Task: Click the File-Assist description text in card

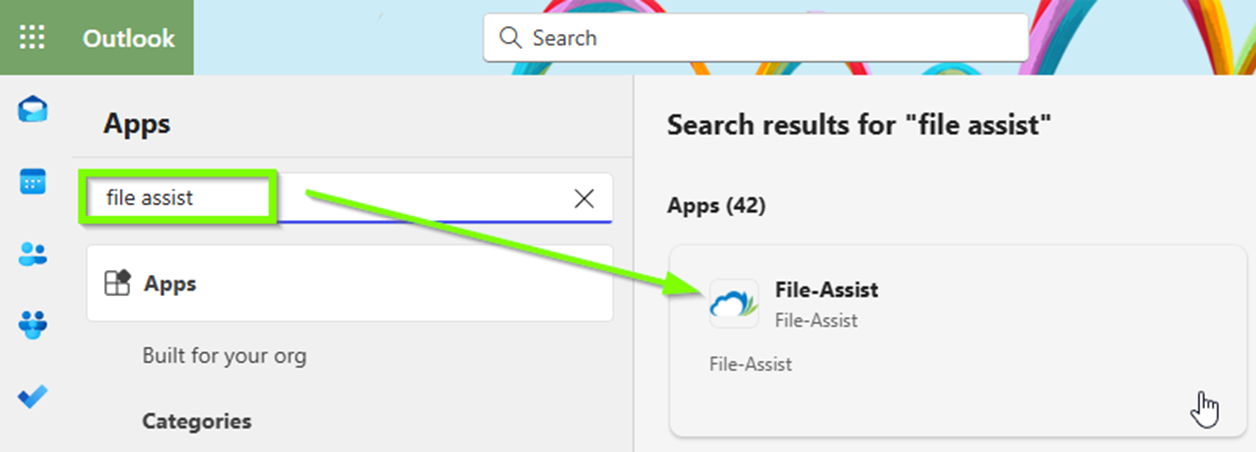Action: [x=750, y=364]
